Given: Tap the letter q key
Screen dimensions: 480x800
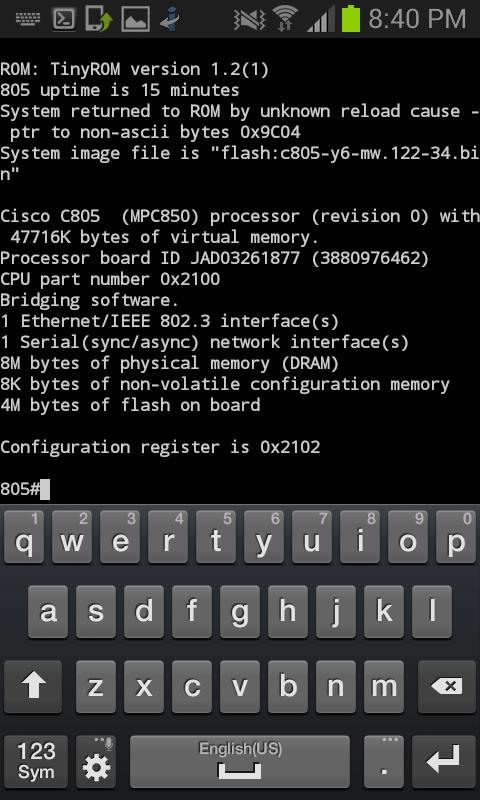Looking at the screenshot, I should coord(24,537).
